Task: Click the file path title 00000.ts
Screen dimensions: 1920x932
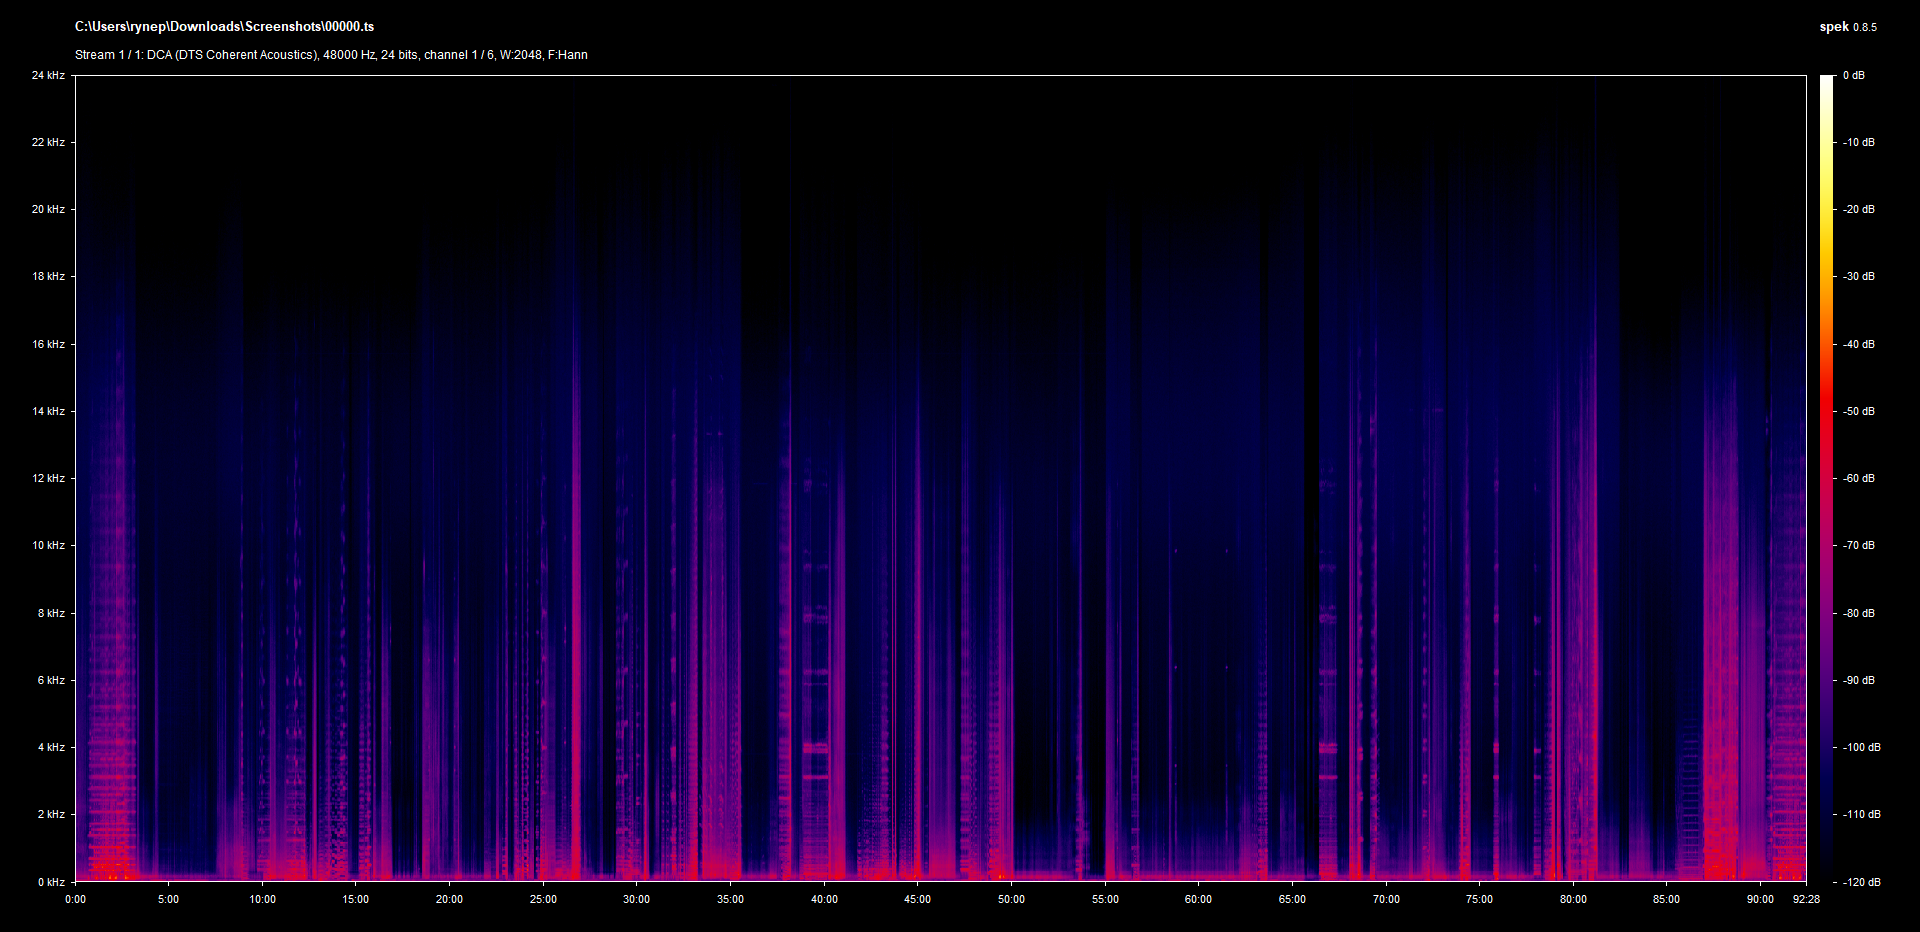Action: point(224,27)
